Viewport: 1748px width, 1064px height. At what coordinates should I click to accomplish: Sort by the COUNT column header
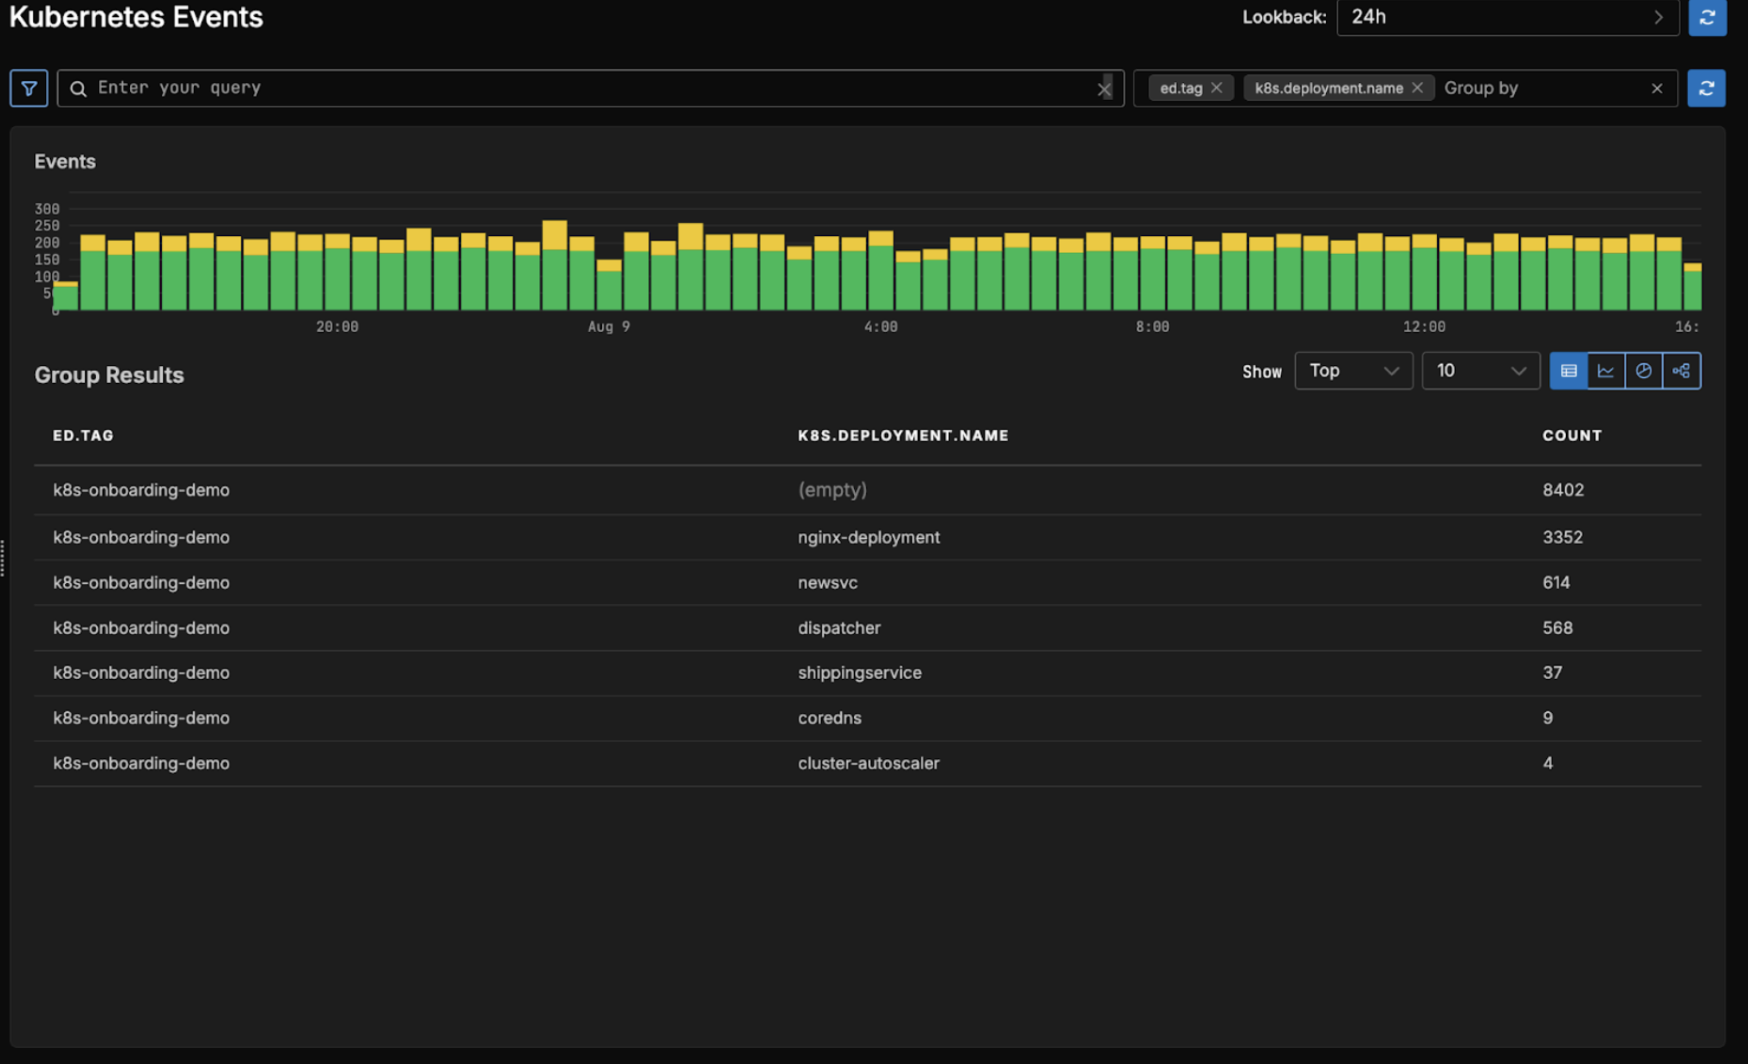(1571, 435)
